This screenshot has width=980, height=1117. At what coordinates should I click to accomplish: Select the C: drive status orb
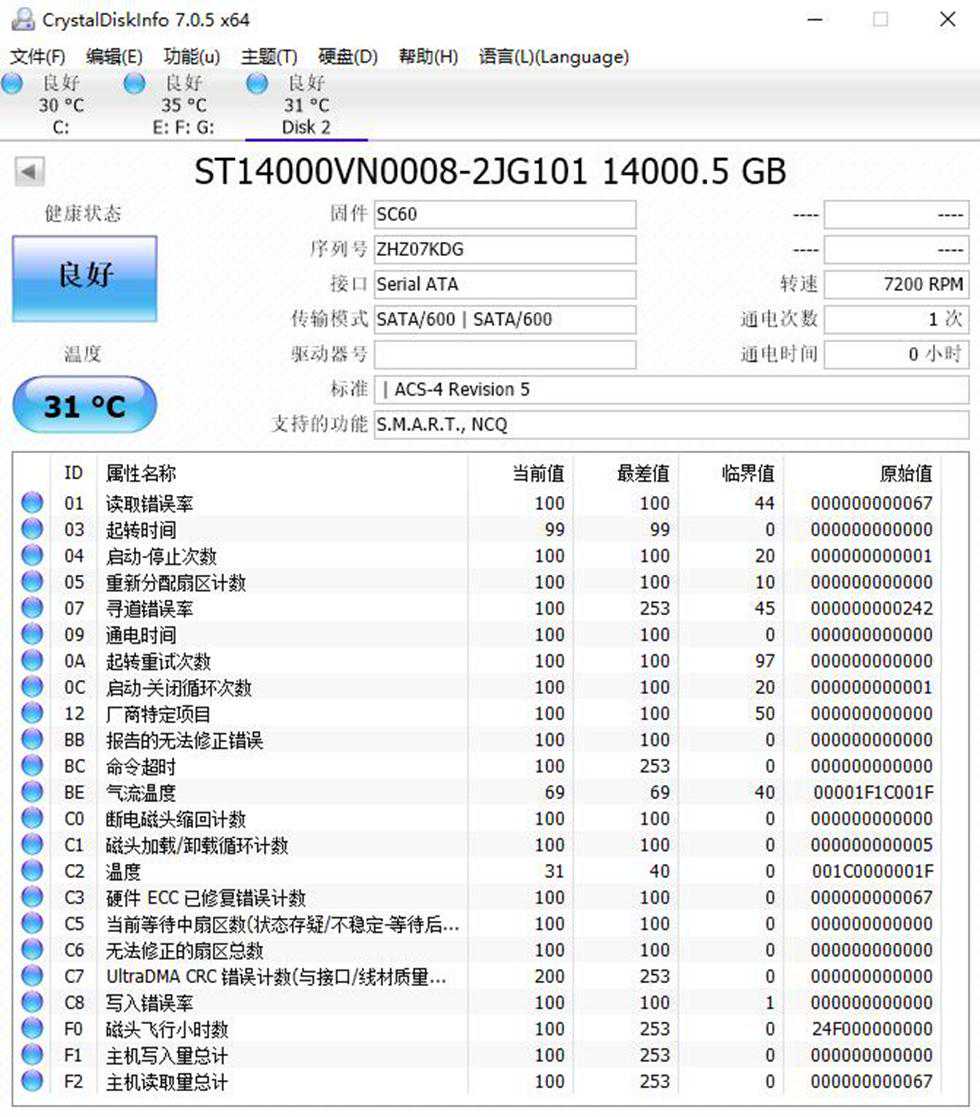12,84
